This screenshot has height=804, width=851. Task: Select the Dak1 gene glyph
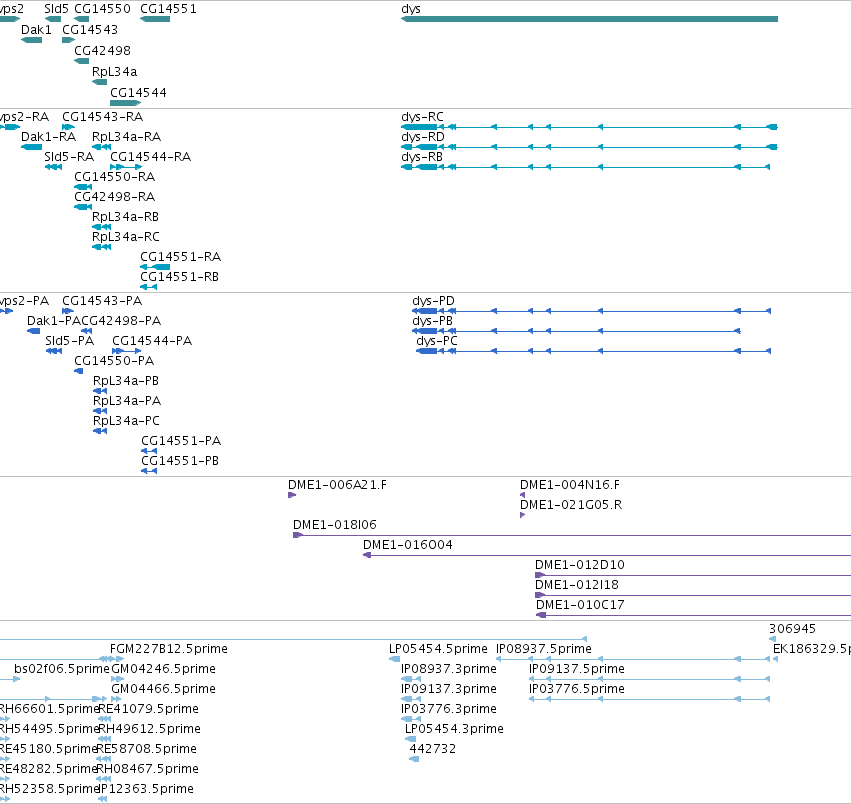coord(31,40)
